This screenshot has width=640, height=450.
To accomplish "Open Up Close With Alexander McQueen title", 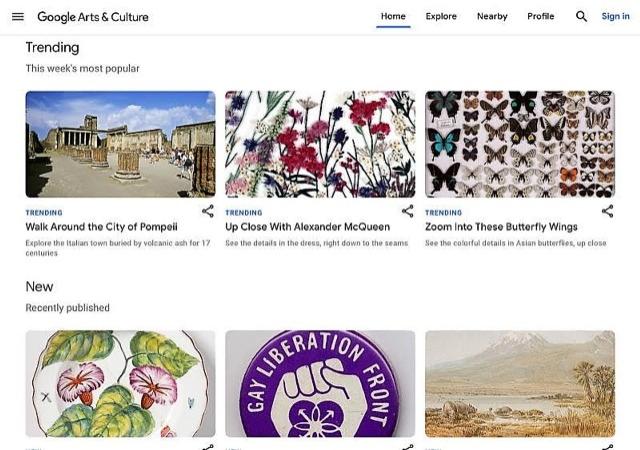I will [x=306, y=227].
